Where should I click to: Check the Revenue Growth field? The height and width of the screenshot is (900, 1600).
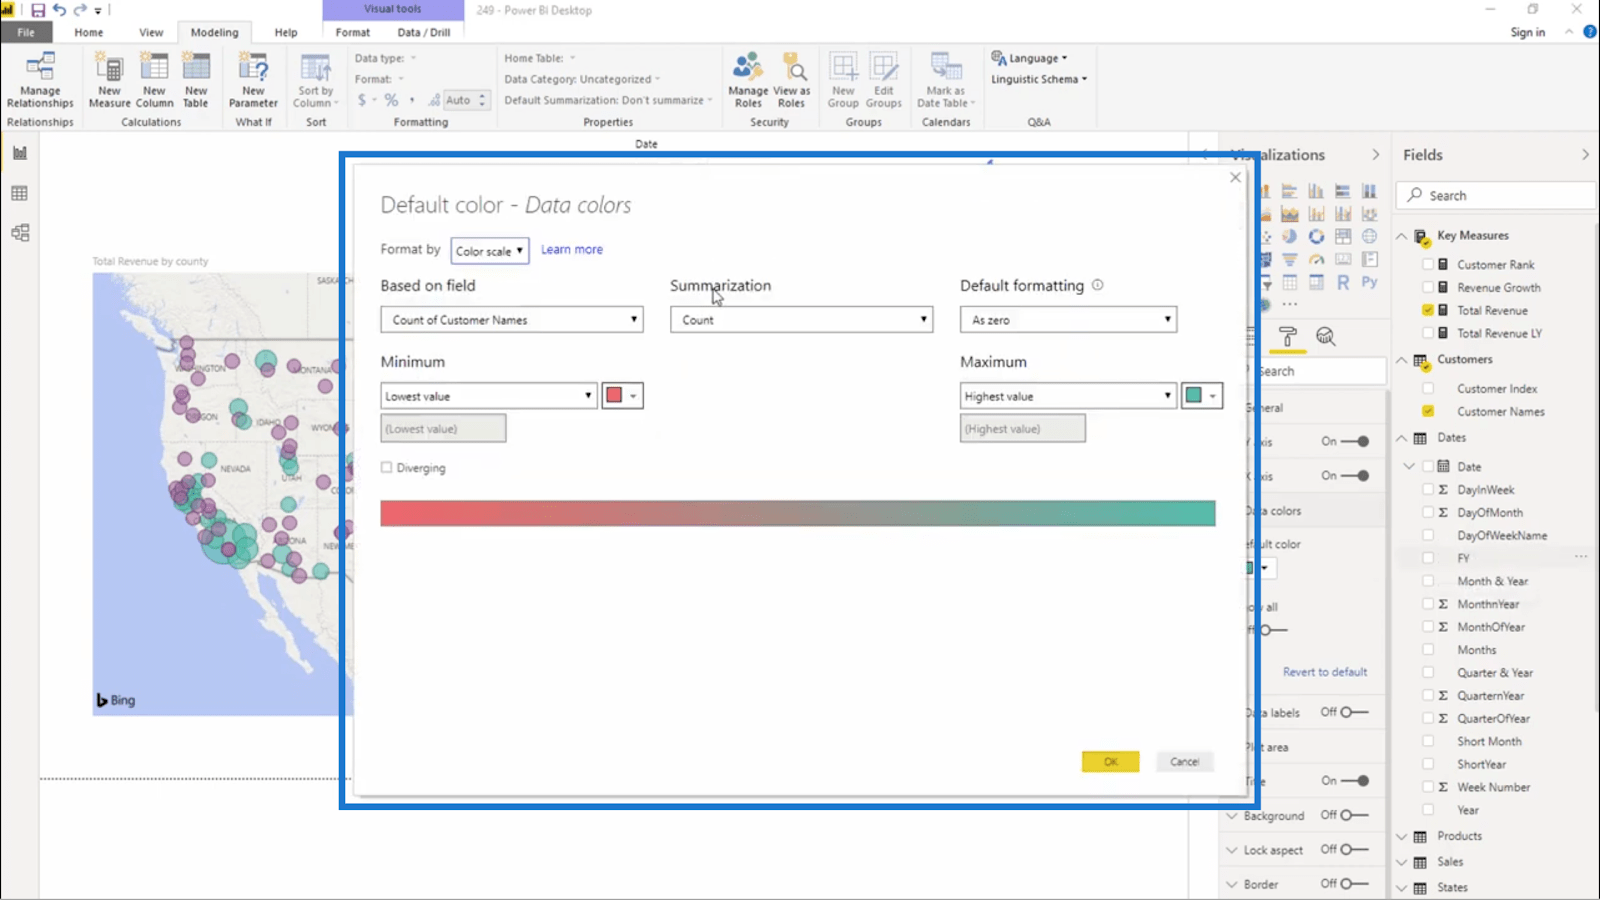1428,287
